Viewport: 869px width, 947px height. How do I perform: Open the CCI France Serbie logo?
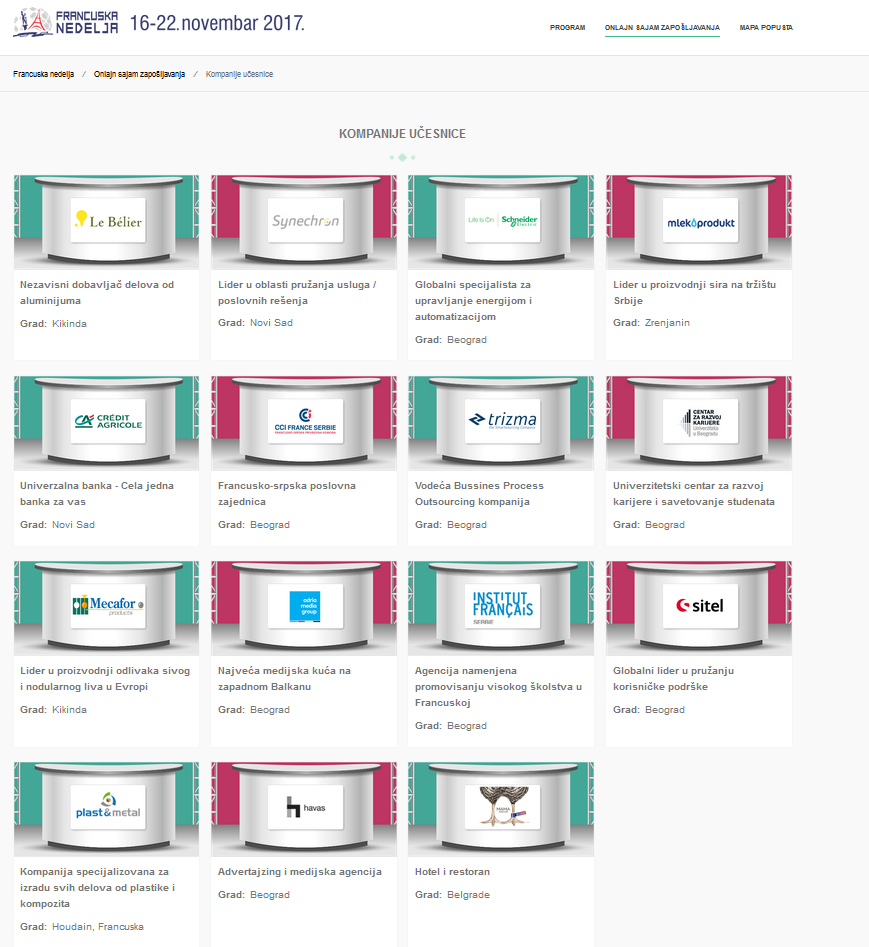(x=306, y=422)
